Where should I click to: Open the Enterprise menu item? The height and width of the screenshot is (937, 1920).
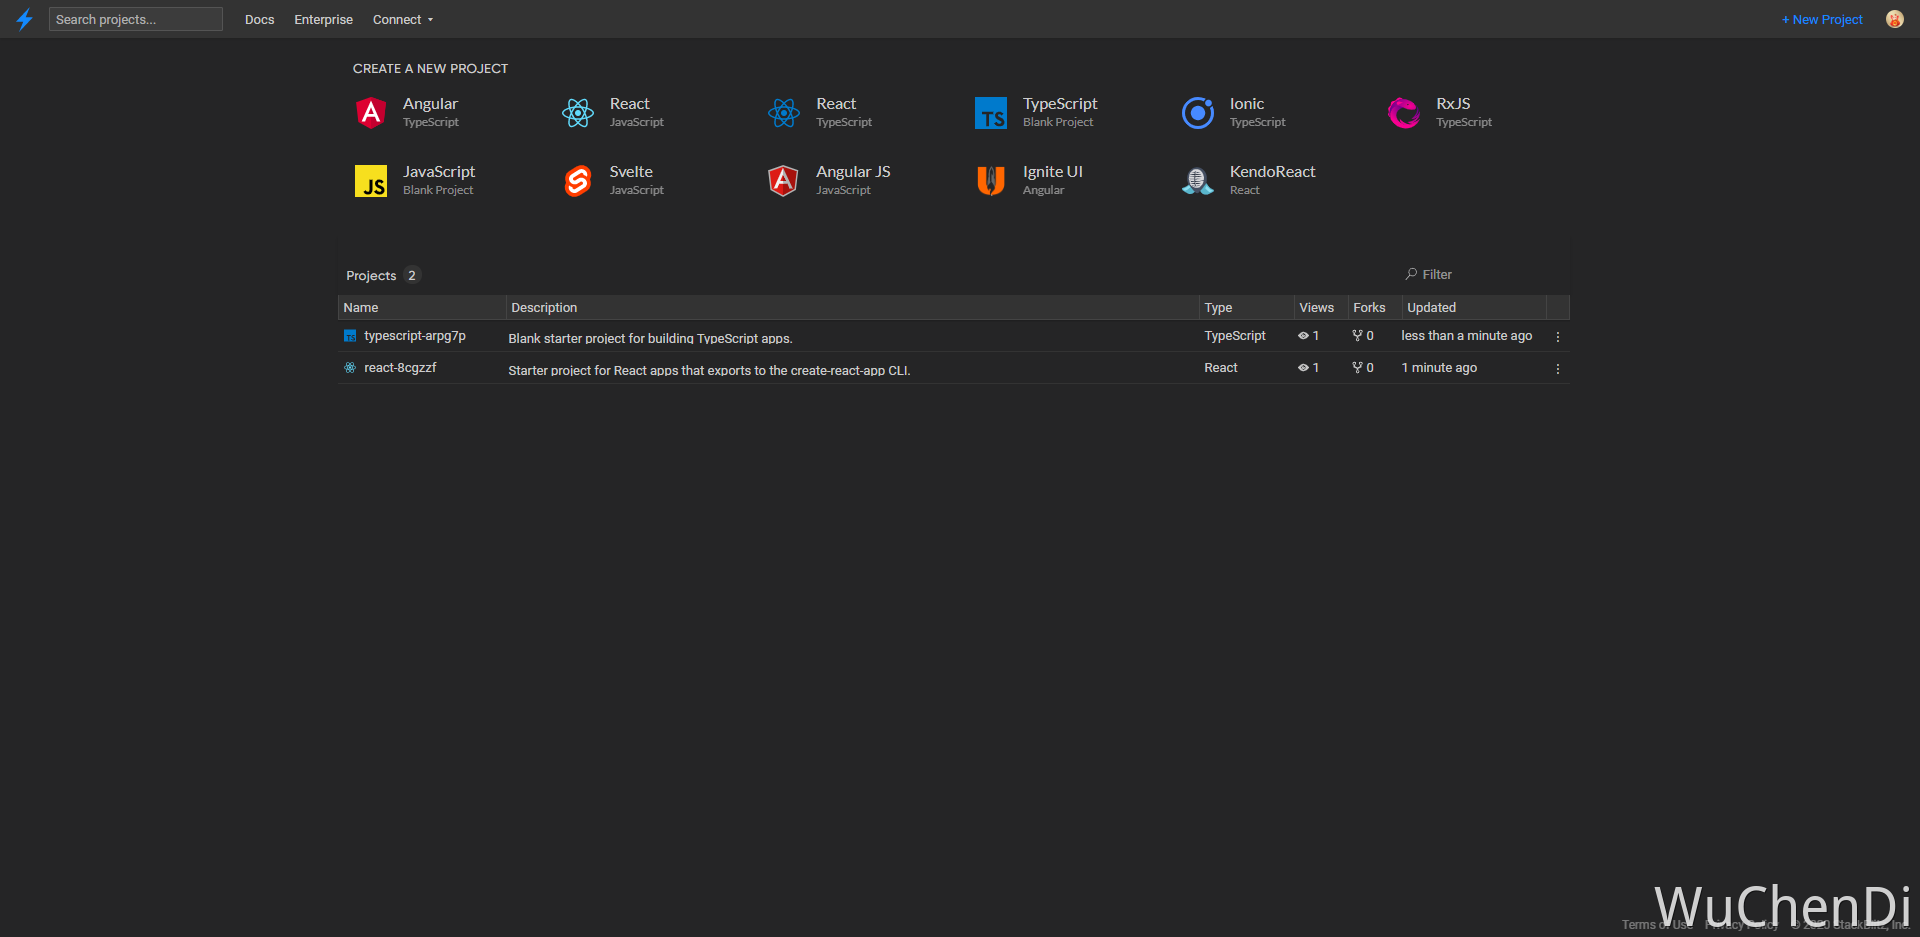point(323,19)
